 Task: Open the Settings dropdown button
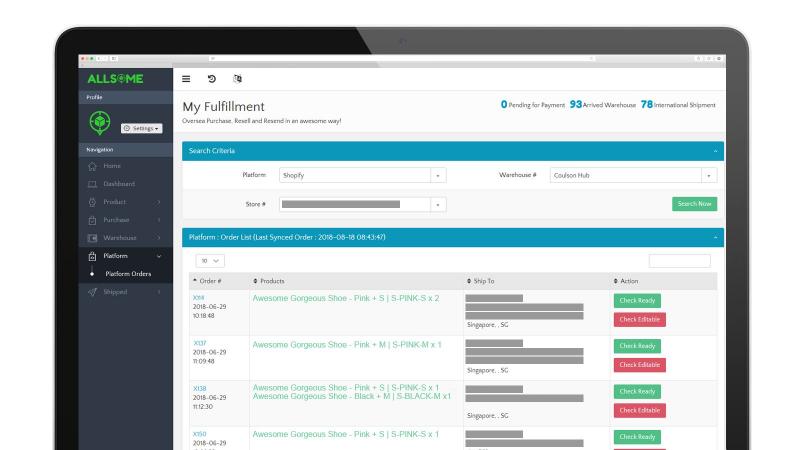142,129
